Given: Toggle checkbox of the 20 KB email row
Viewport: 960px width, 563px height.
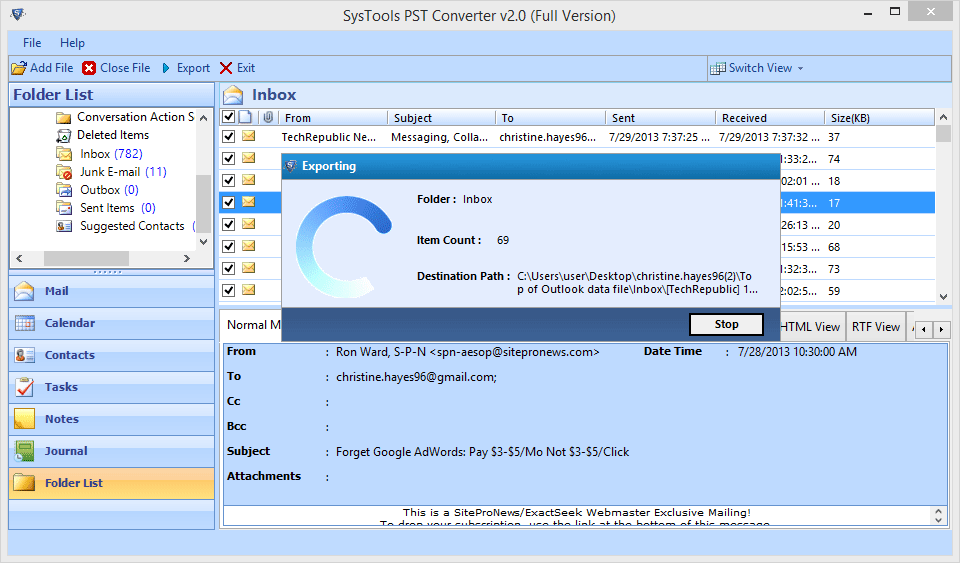Looking at the screenshot, I should [228, 225].
